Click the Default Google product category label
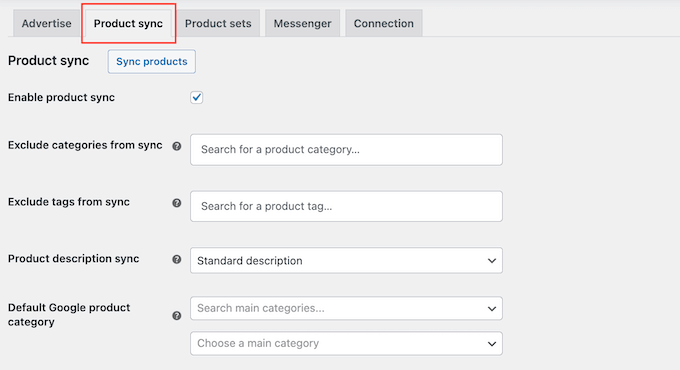 pyautogui.click(x=69, y=315)
